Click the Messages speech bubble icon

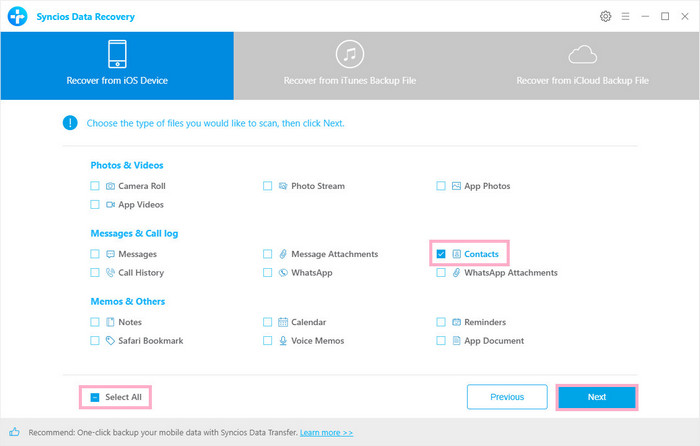click(x=110, y=254)
